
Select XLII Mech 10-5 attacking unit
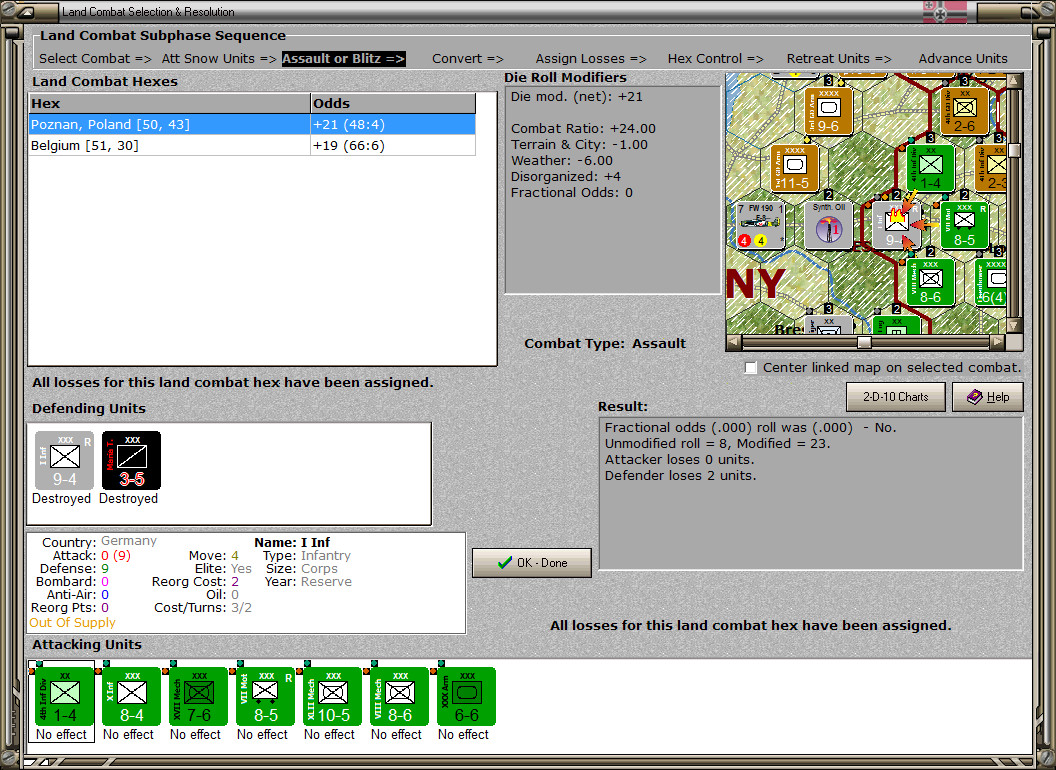[x=333, y=697]
